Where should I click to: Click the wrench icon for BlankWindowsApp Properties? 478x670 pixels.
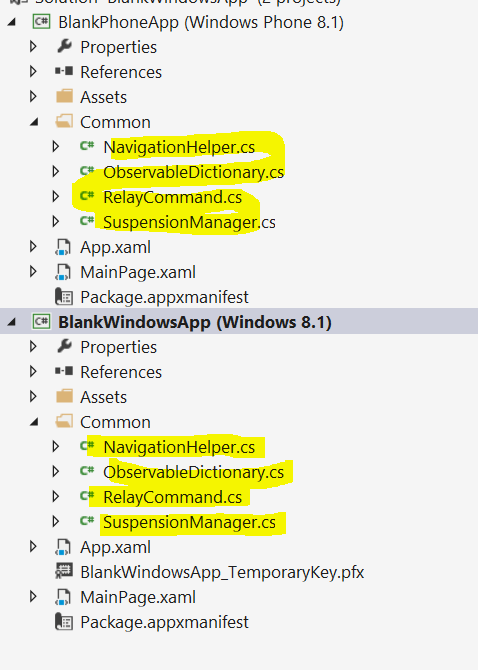coord(64,347)
